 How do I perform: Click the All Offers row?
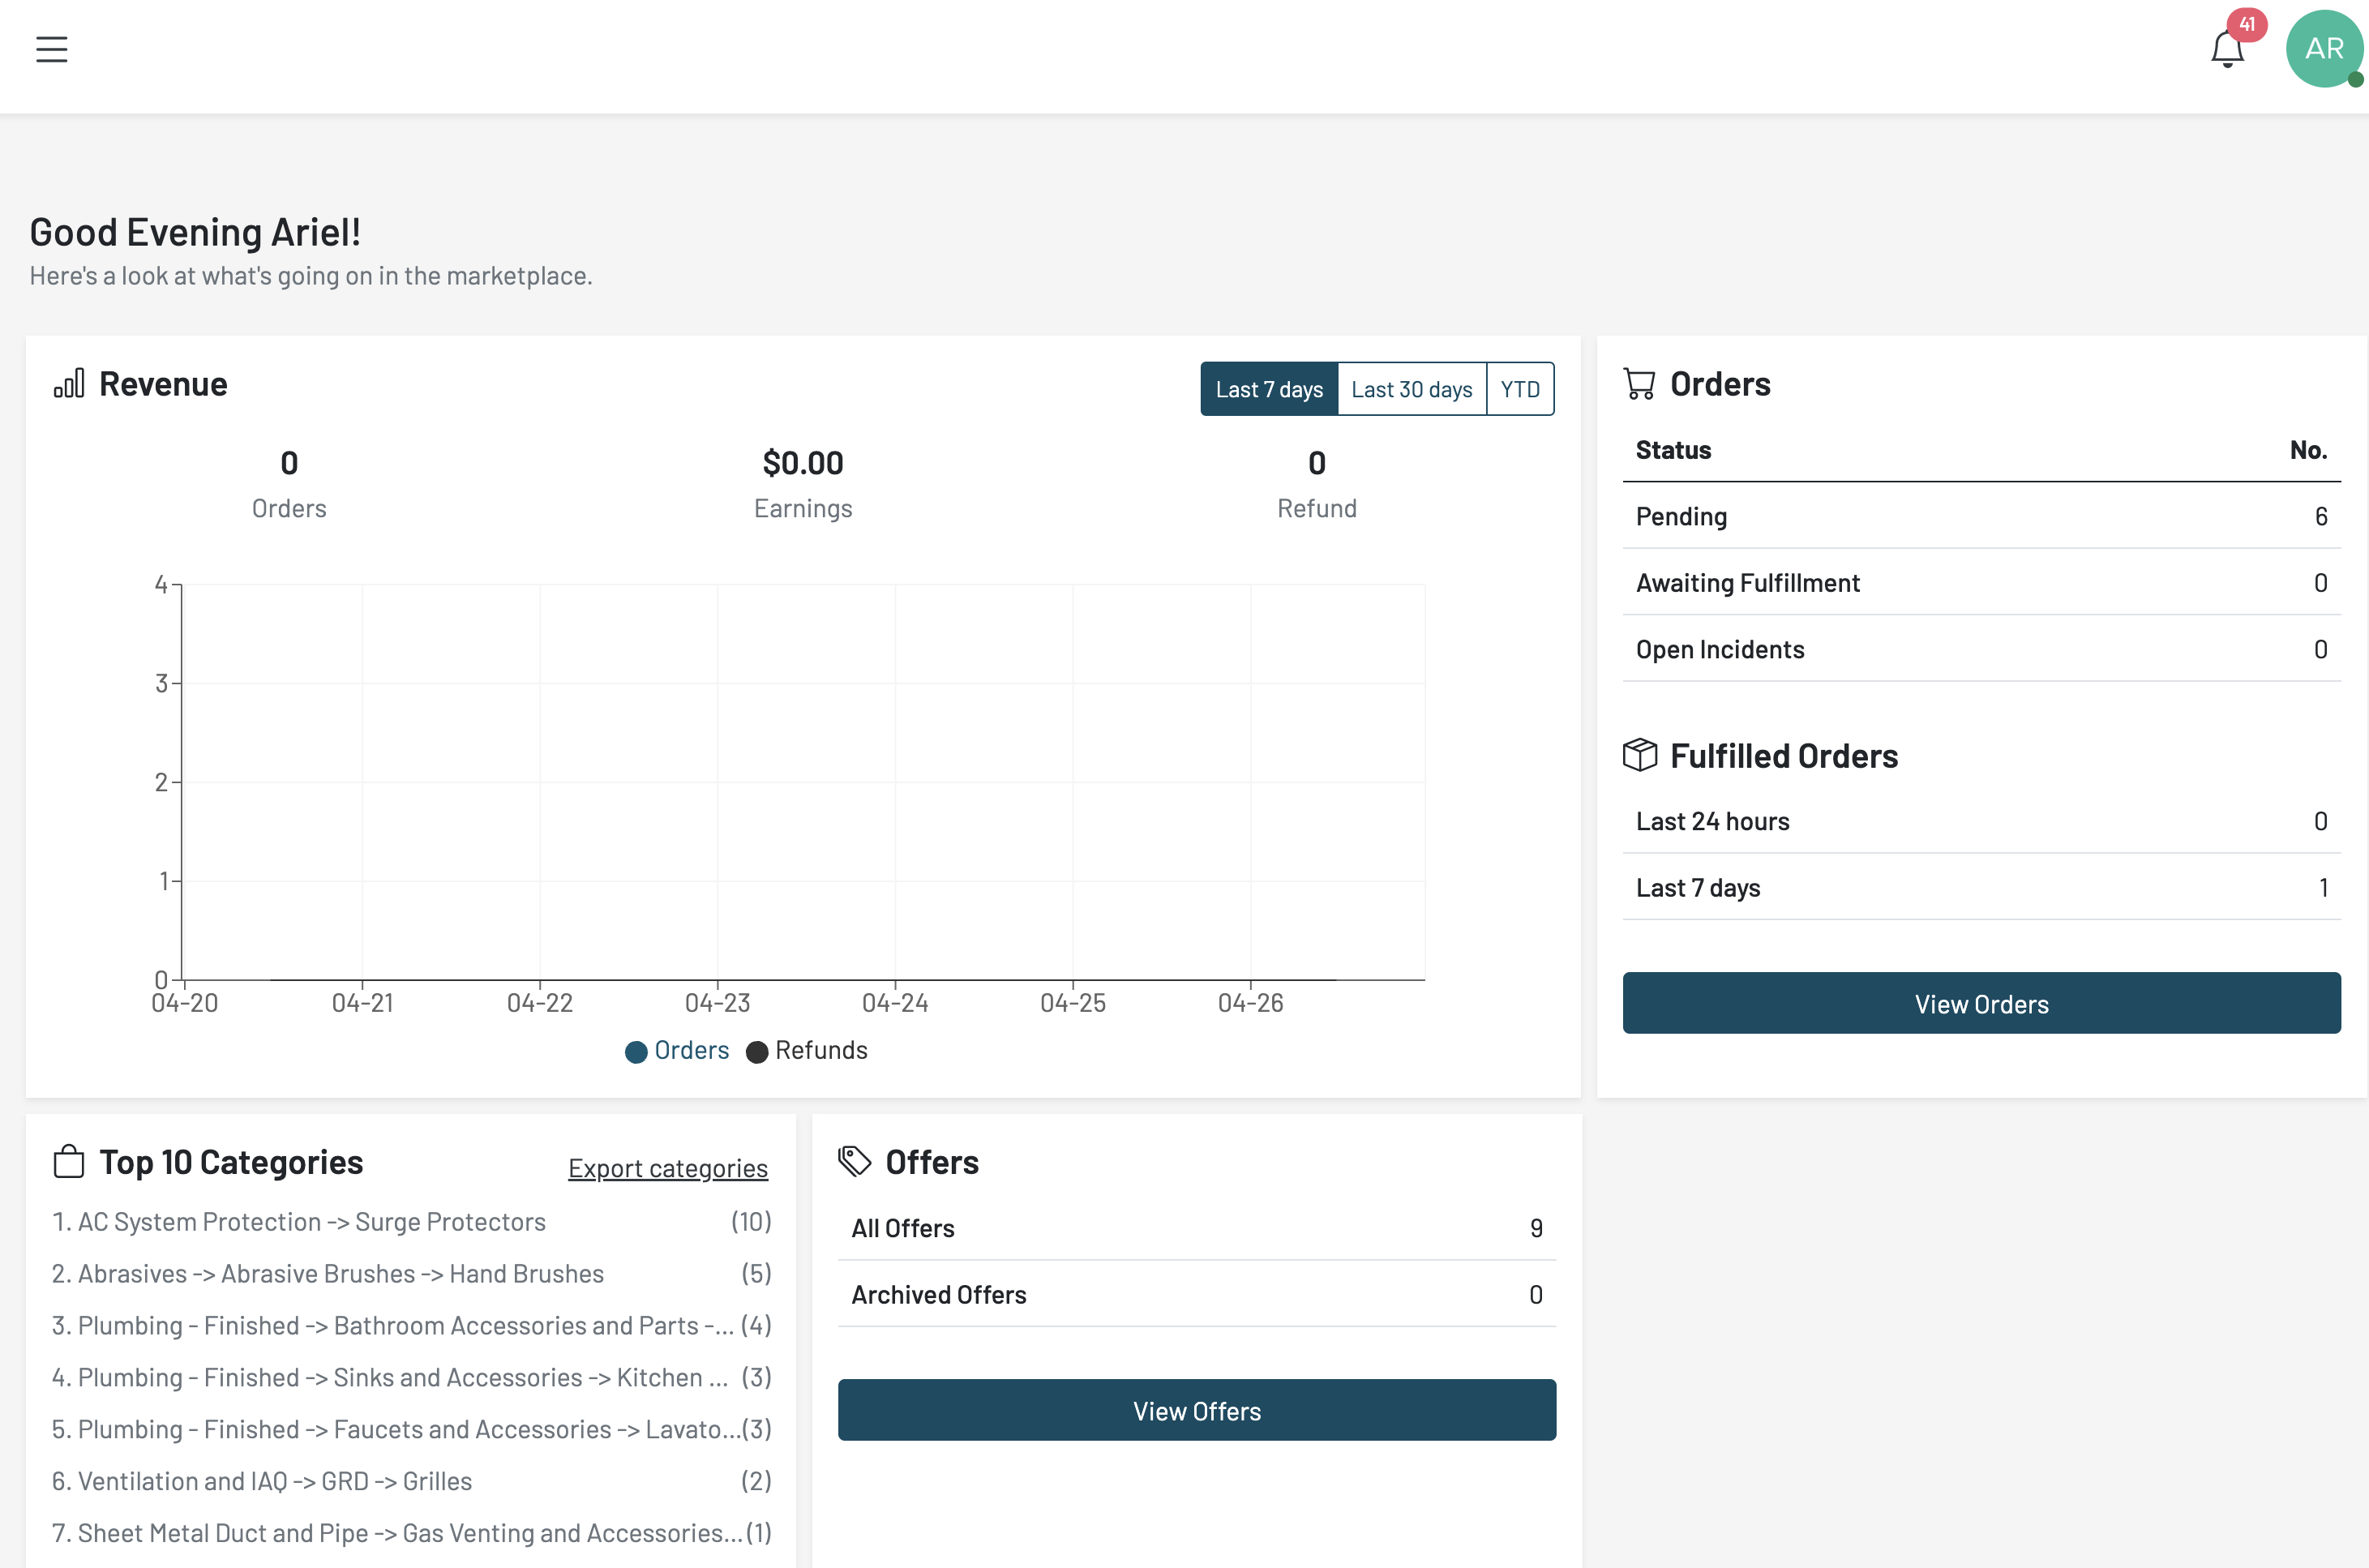[1196, 1228]
